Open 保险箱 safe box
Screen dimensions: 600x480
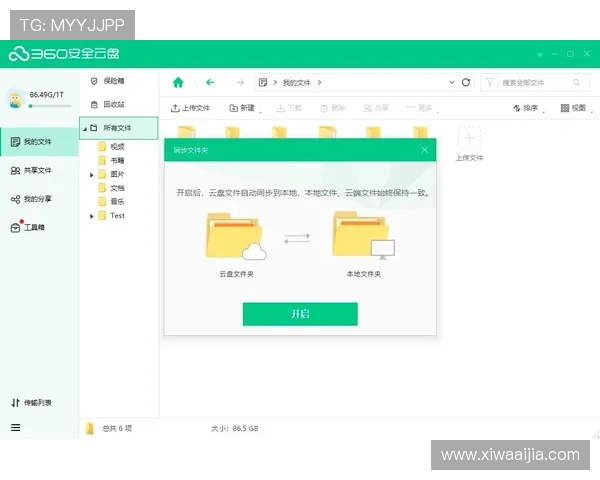(108, 81)
